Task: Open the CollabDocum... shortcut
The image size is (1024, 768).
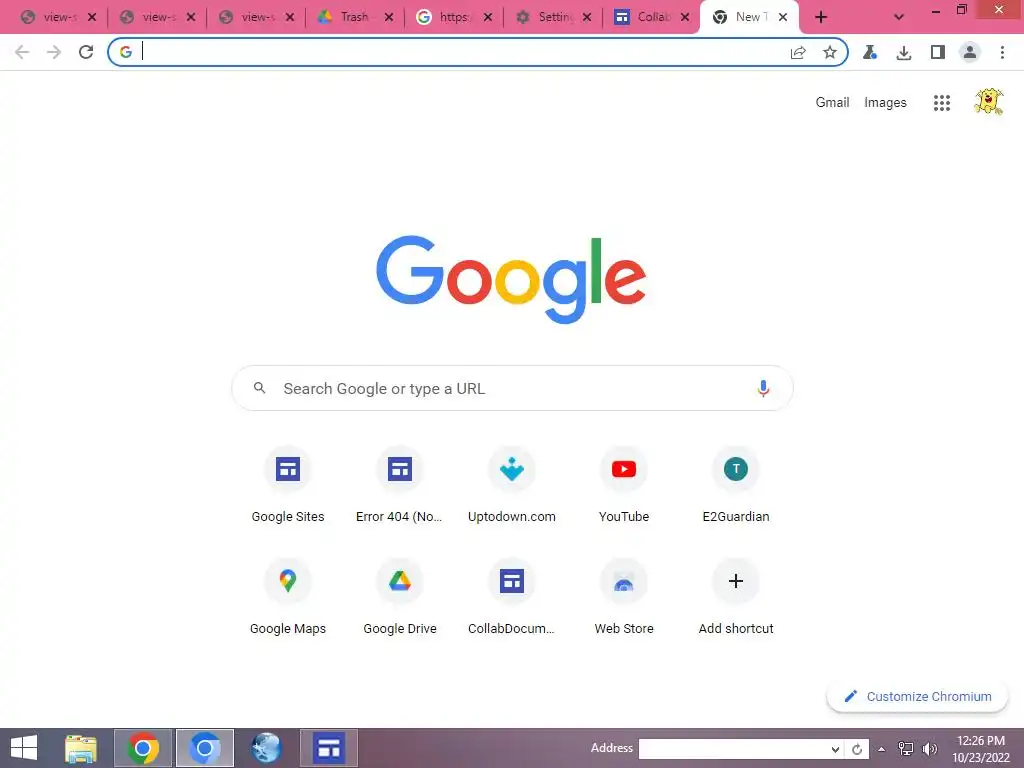Action: click(512, 597)
